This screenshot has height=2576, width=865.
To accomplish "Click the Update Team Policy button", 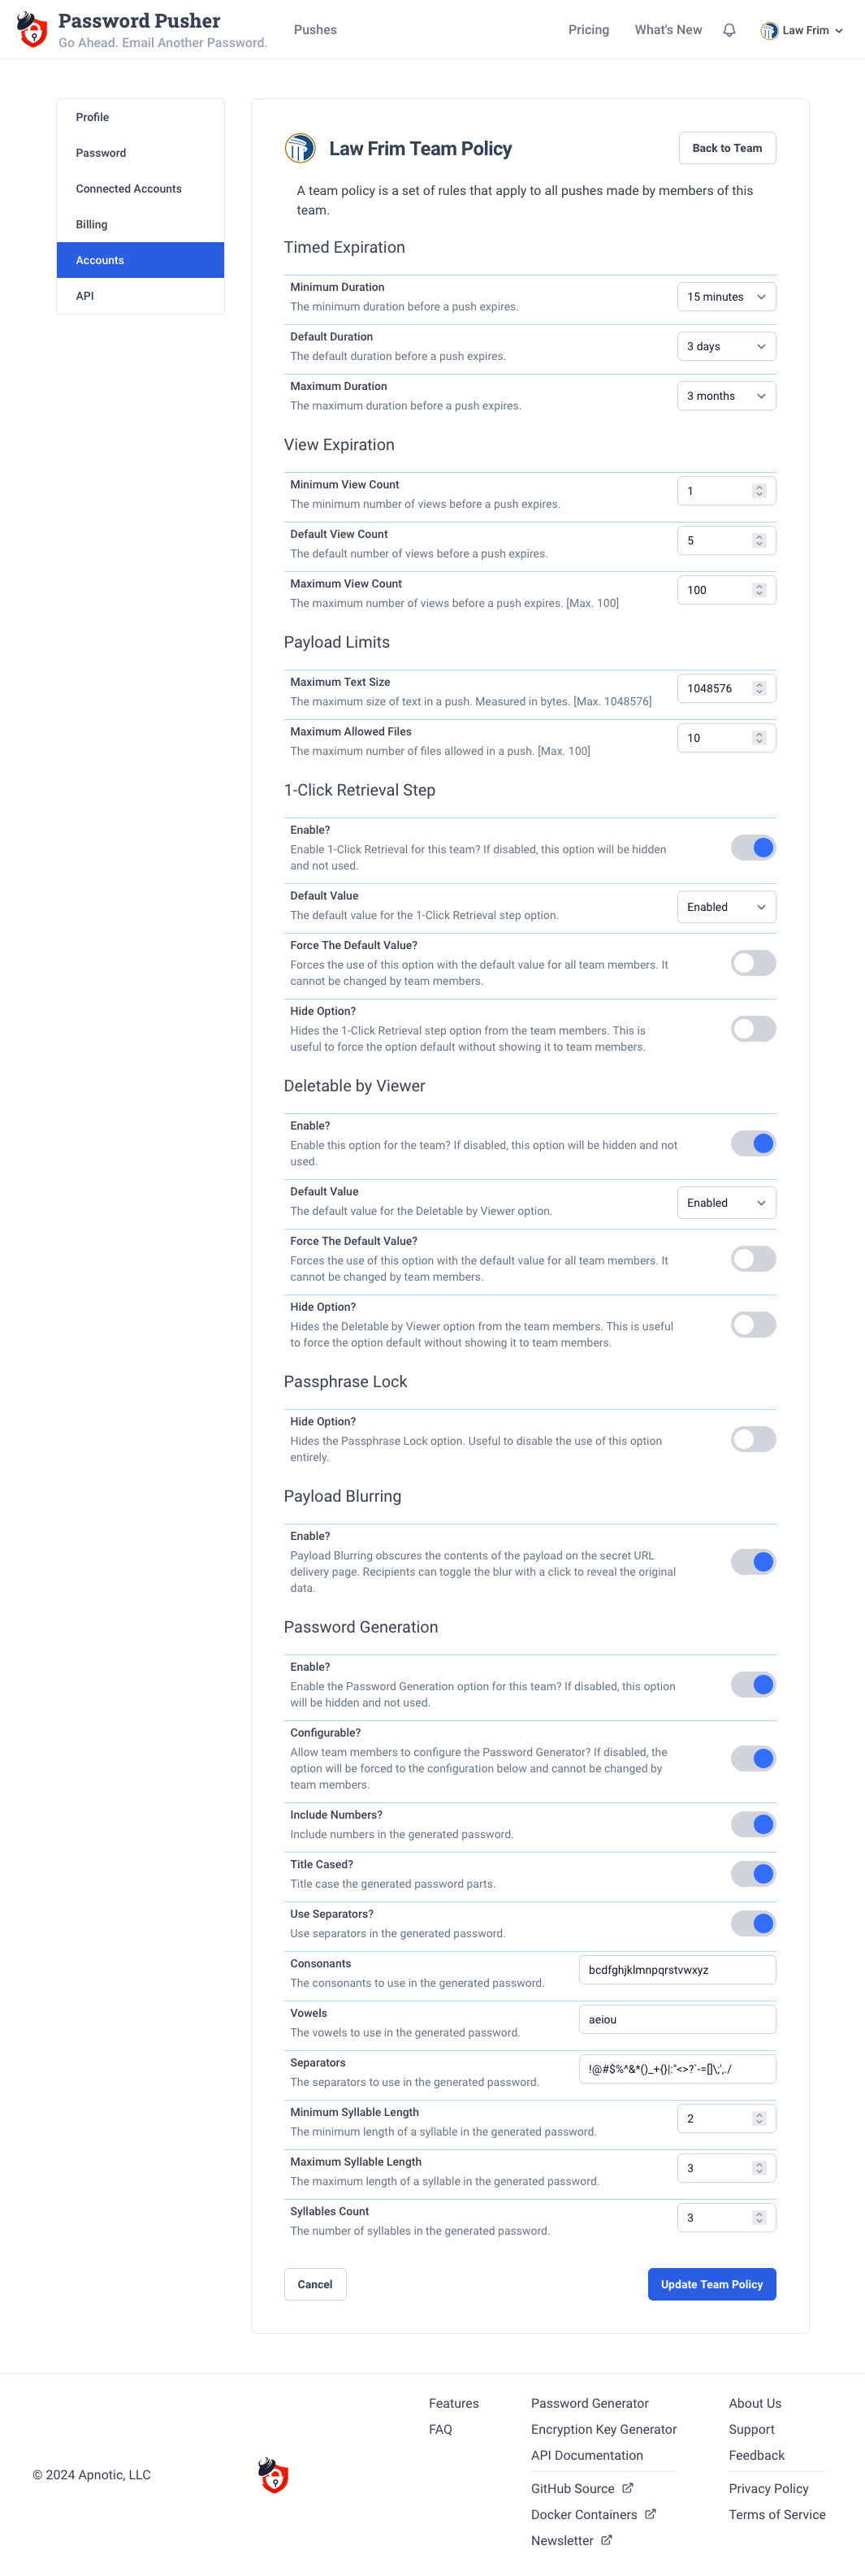I will [x=711, y=2284].
